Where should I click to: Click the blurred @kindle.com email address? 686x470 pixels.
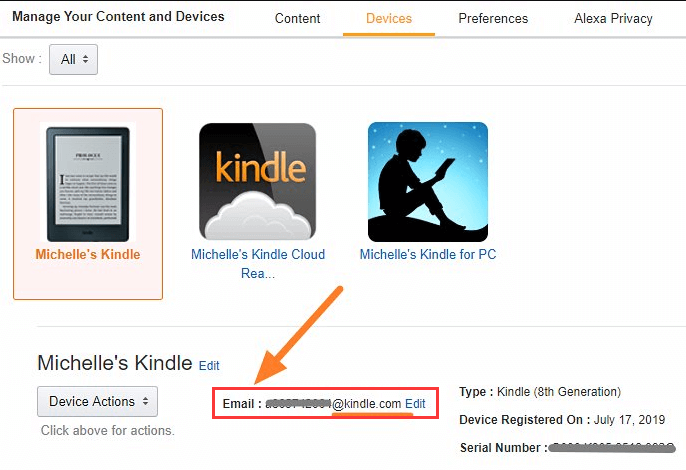coord(333,403)
